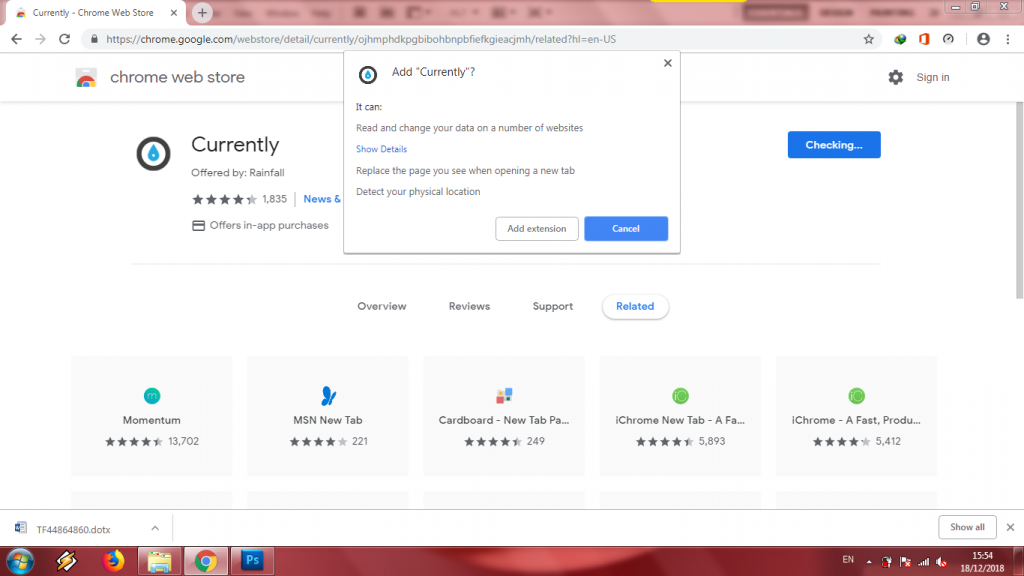The width and height of the screenshot is (1024, 576).
Task: Open the iChrome - A Fast, Productive card
Action: click(x=856, y=416)
